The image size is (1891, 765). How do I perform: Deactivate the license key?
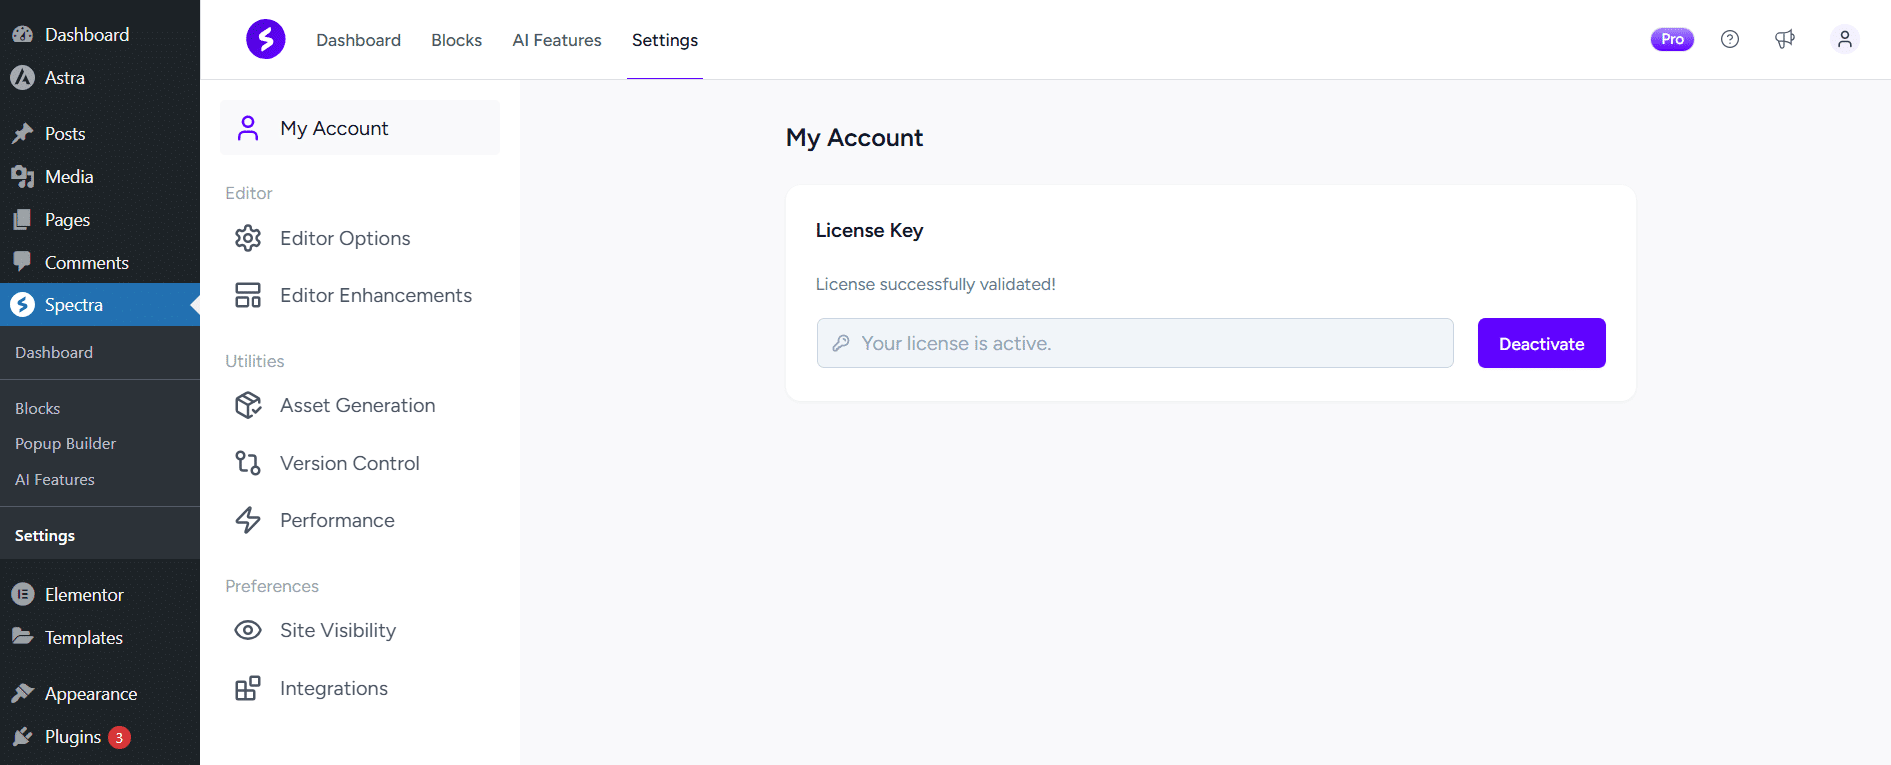point(1541,343)
